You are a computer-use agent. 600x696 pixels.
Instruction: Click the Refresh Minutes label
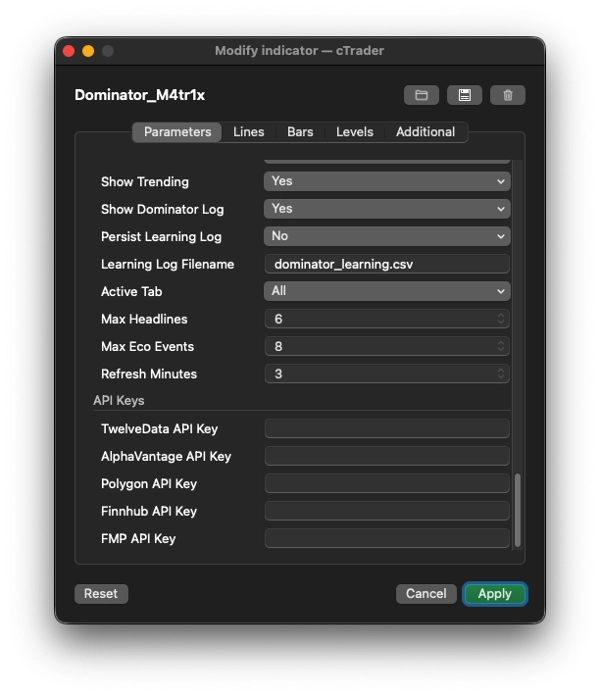coord(149,374)
